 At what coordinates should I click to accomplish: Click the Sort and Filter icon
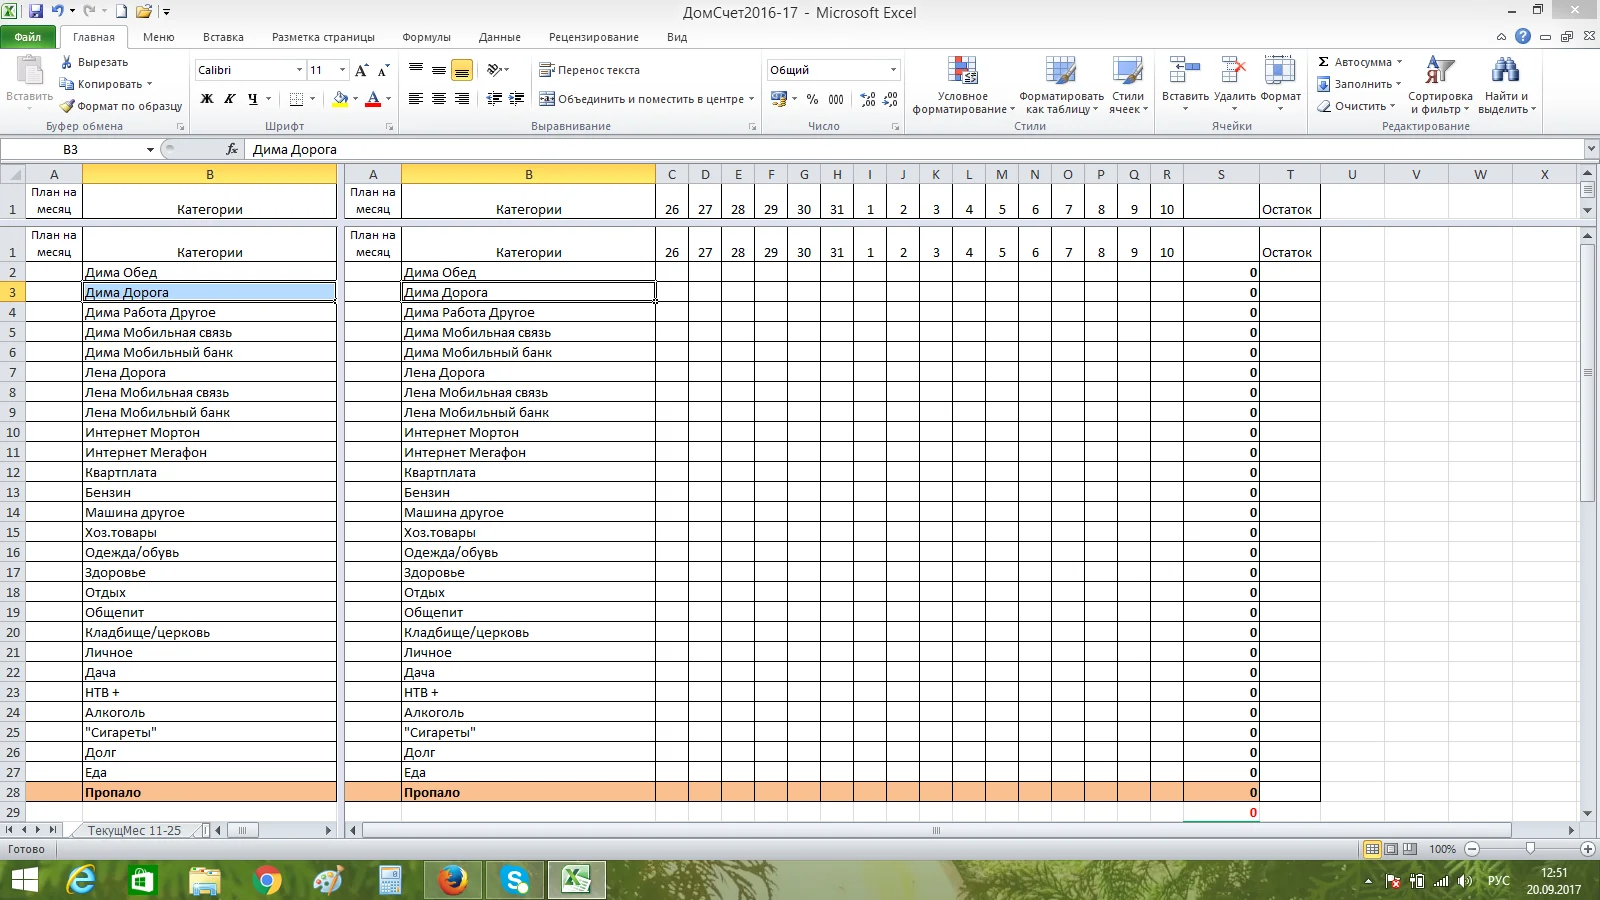click(x=1439, y=71)
